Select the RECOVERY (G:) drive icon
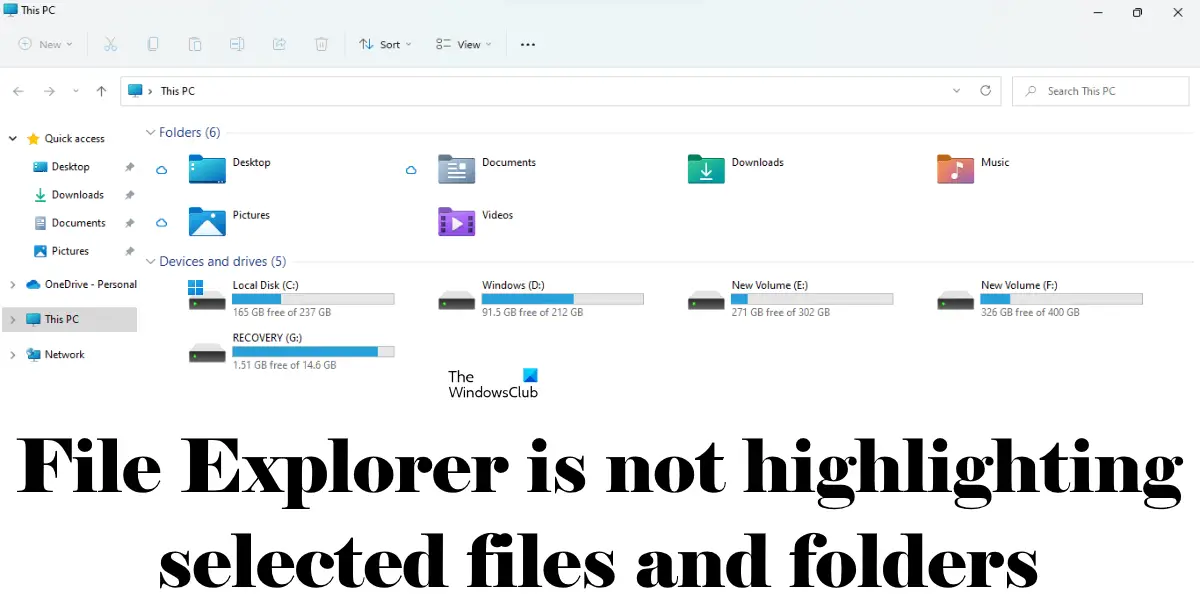 pos(207,352)
